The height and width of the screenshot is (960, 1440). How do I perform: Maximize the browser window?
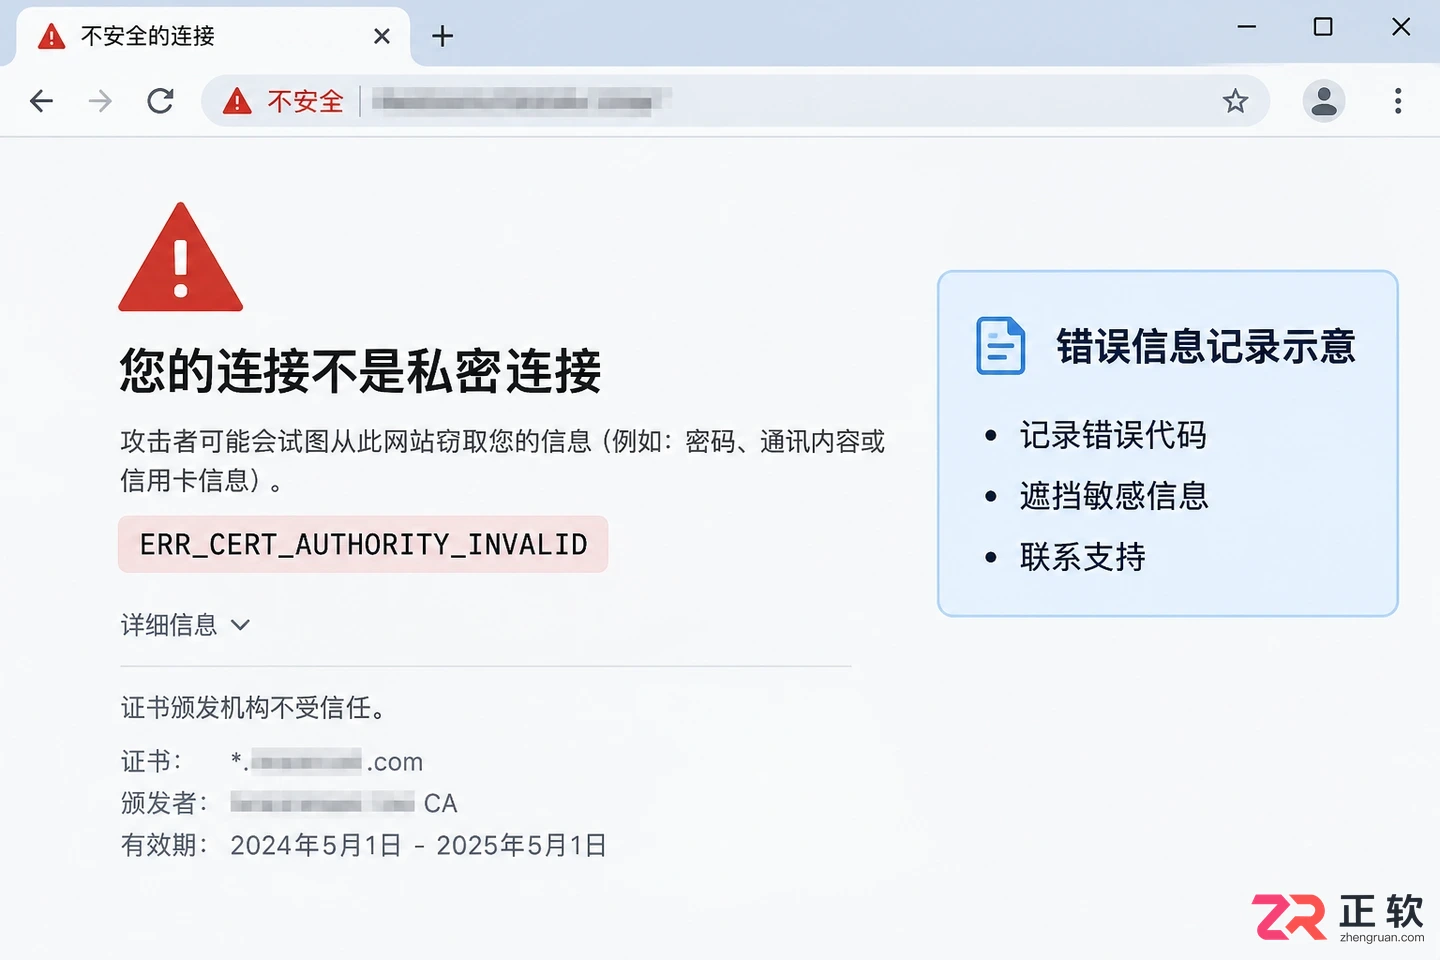[1323, 27]
